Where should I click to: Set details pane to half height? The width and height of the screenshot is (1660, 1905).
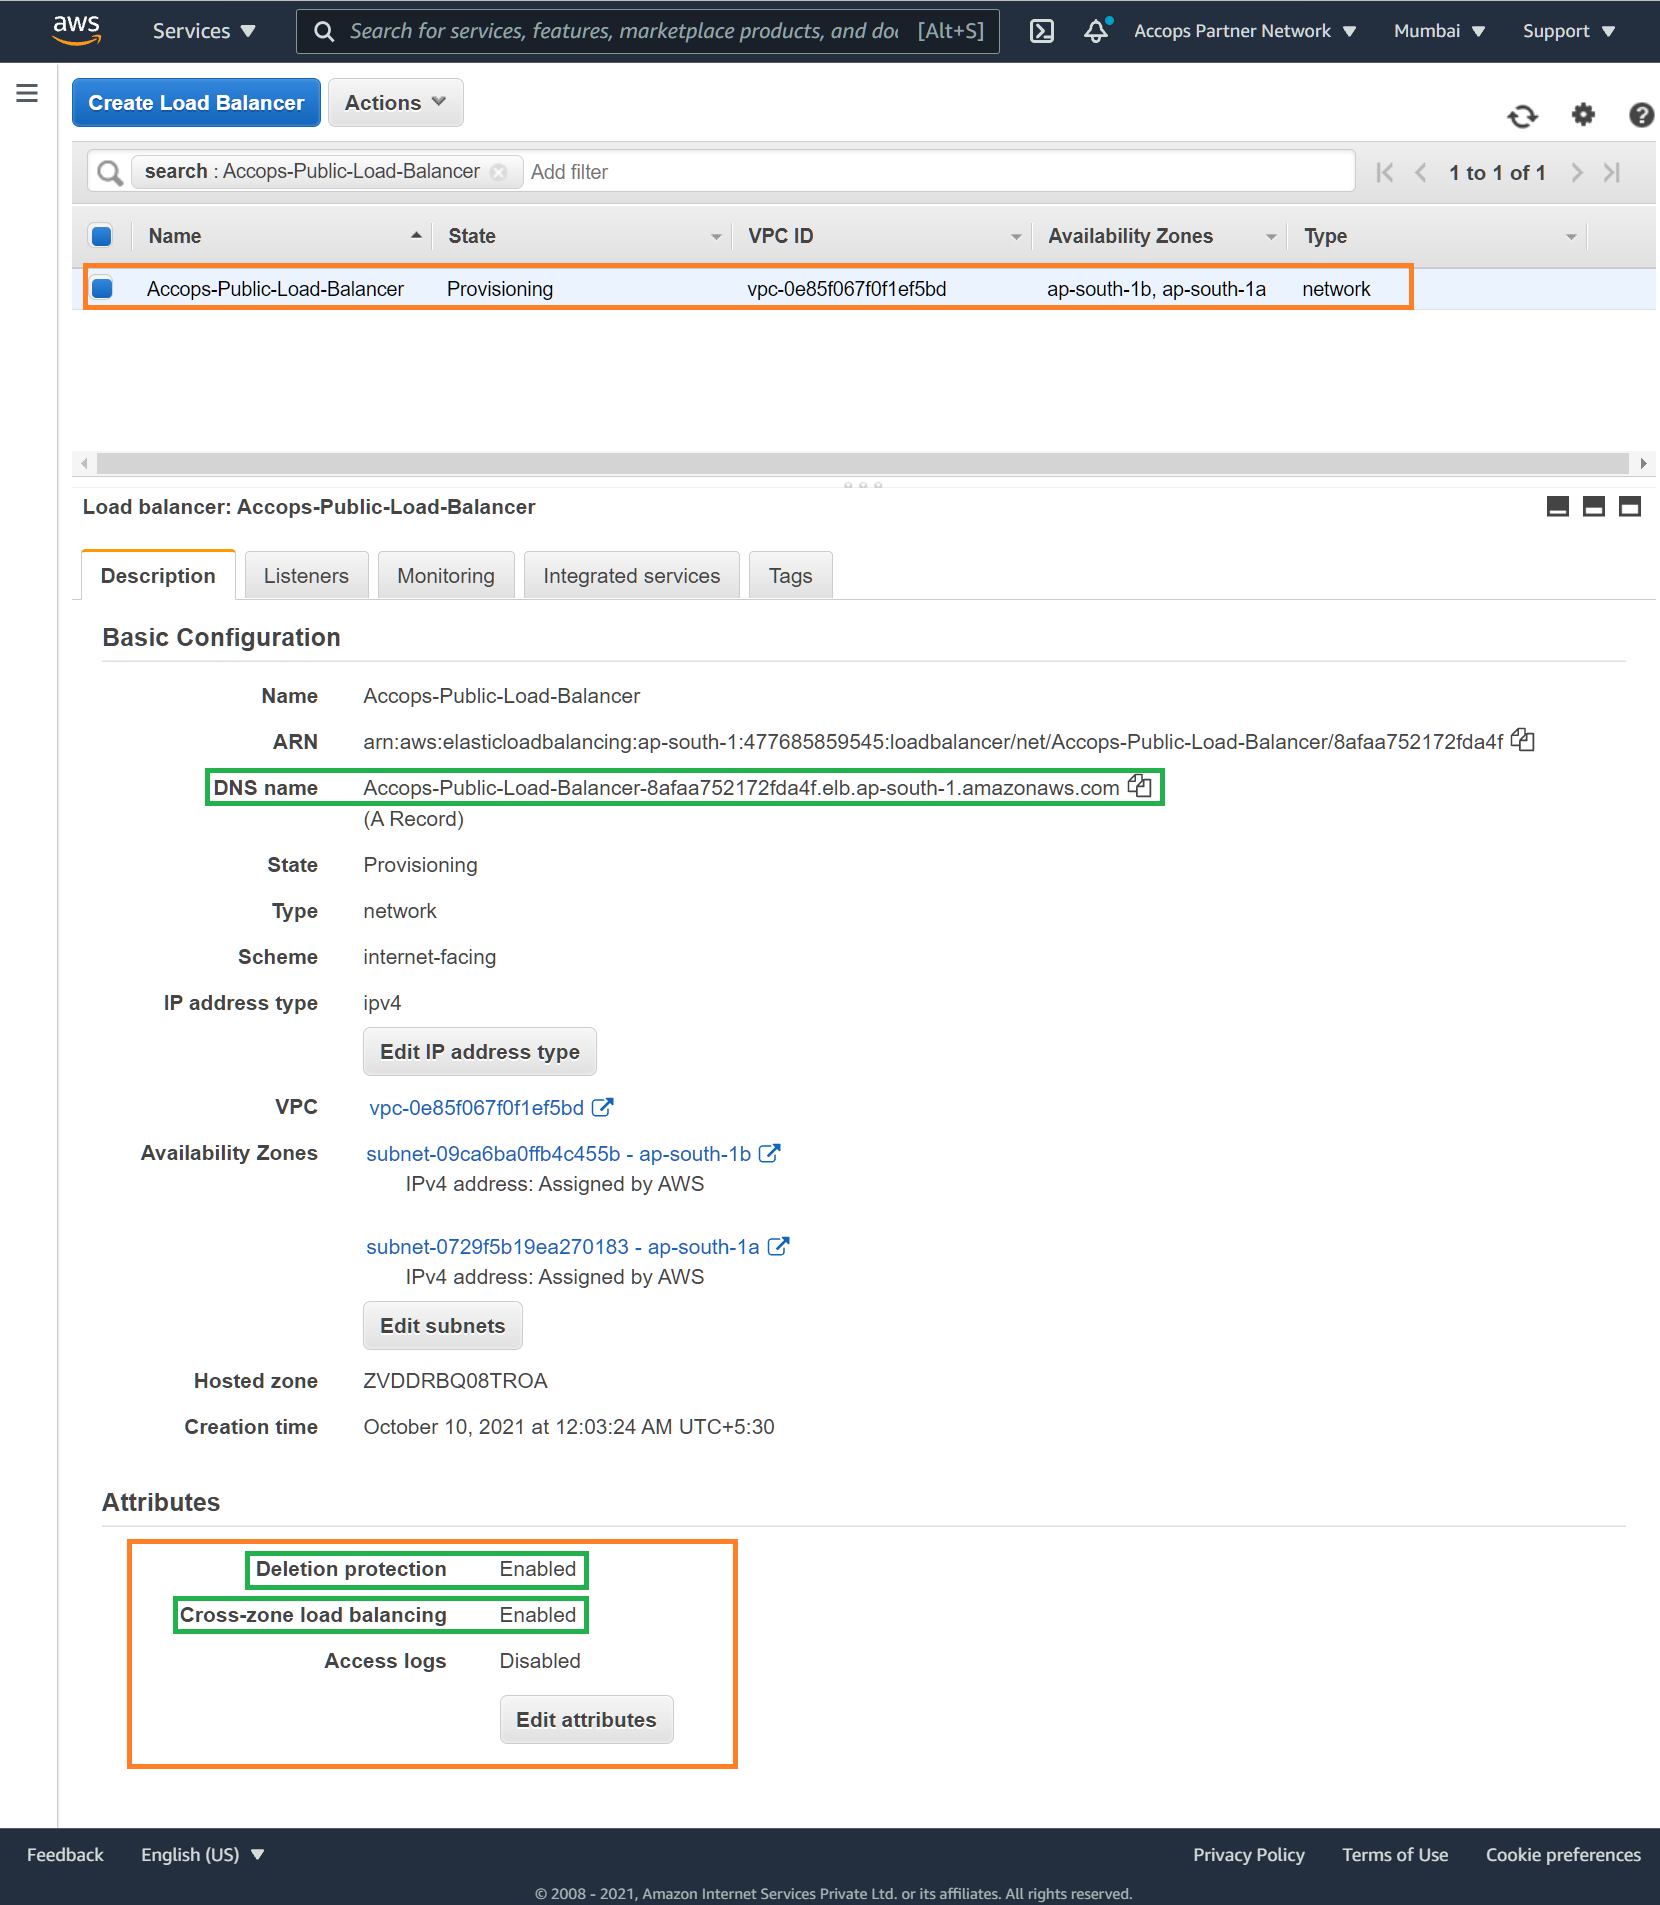(x=1594, y=507)
